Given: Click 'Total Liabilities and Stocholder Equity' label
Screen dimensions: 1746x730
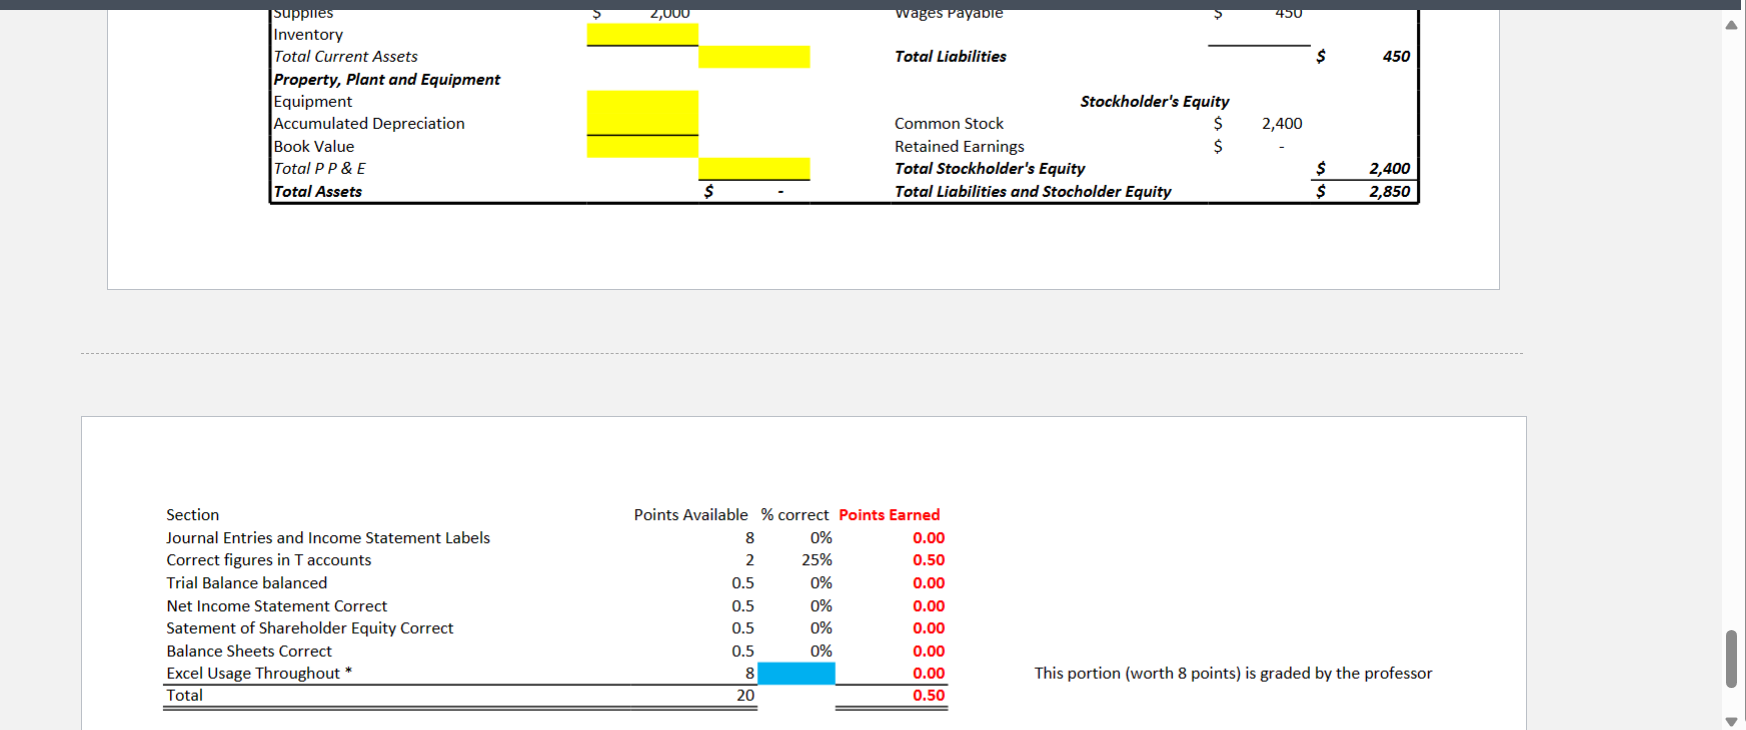Looking at the screenshot, I should click(x=1032, y=191).
